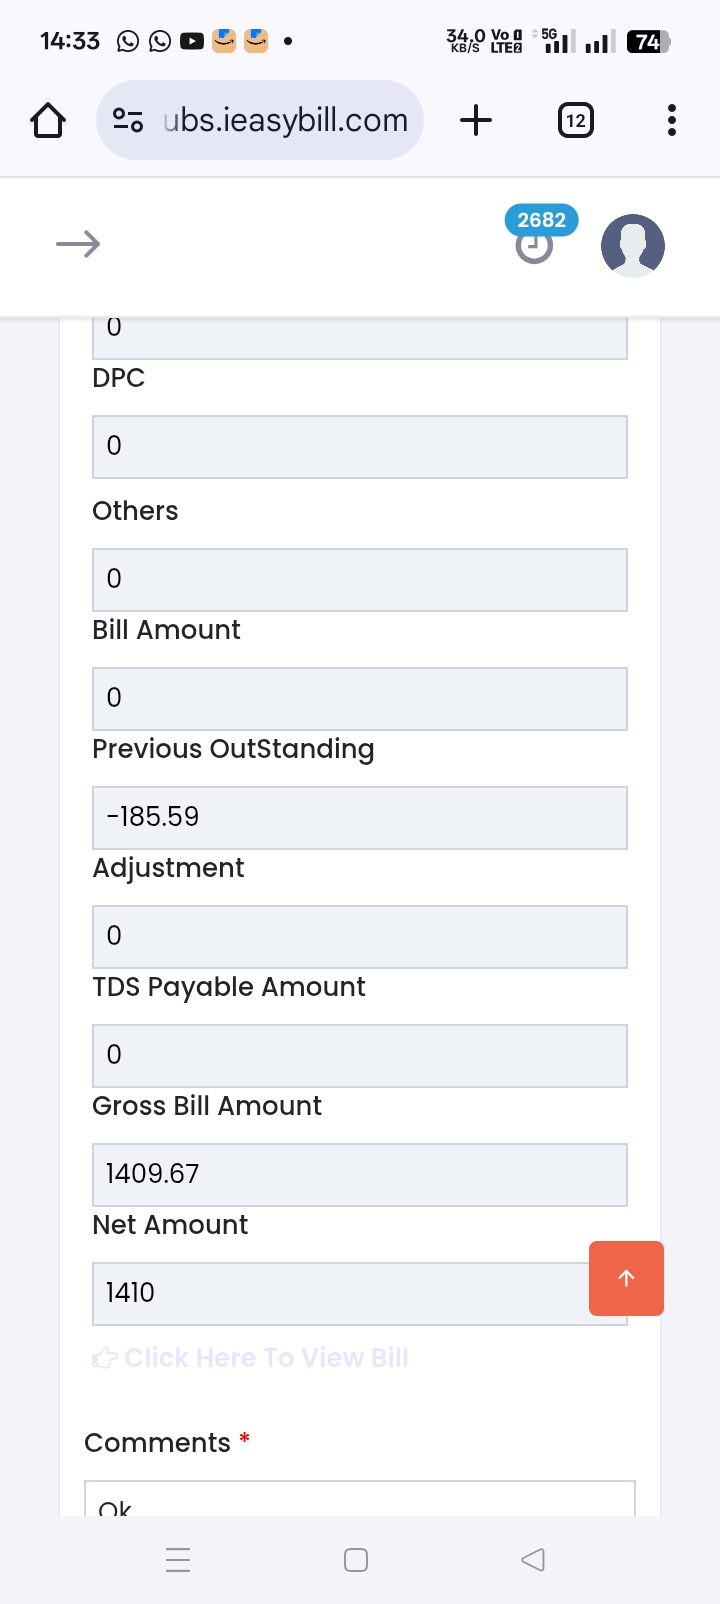The height and width of the screenshot is (1604, 720).
Task: Focus the Comments text box
Action: point(359,1500)
